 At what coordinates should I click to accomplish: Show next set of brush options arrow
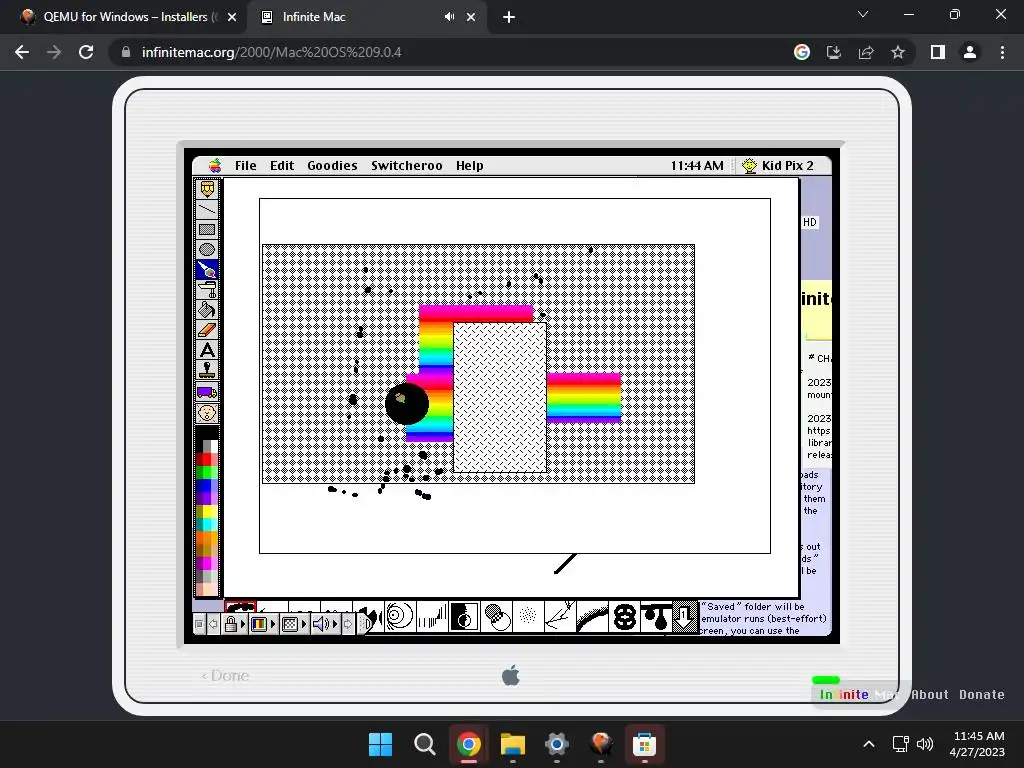685,616
